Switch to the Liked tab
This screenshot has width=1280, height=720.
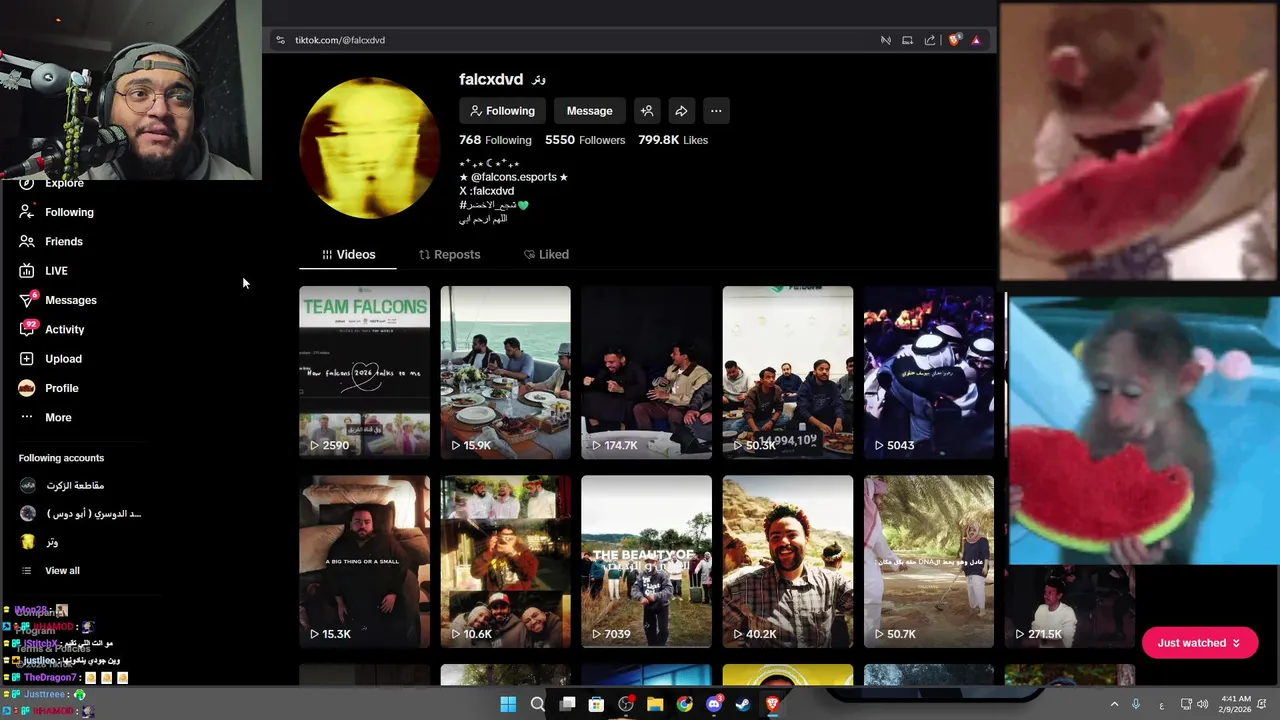pyautogui.click(x=546, y=255)
